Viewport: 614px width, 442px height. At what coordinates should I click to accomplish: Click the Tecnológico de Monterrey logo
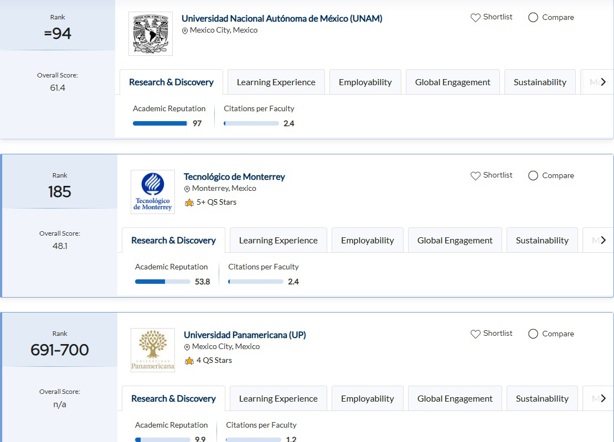tap(153, 192)
